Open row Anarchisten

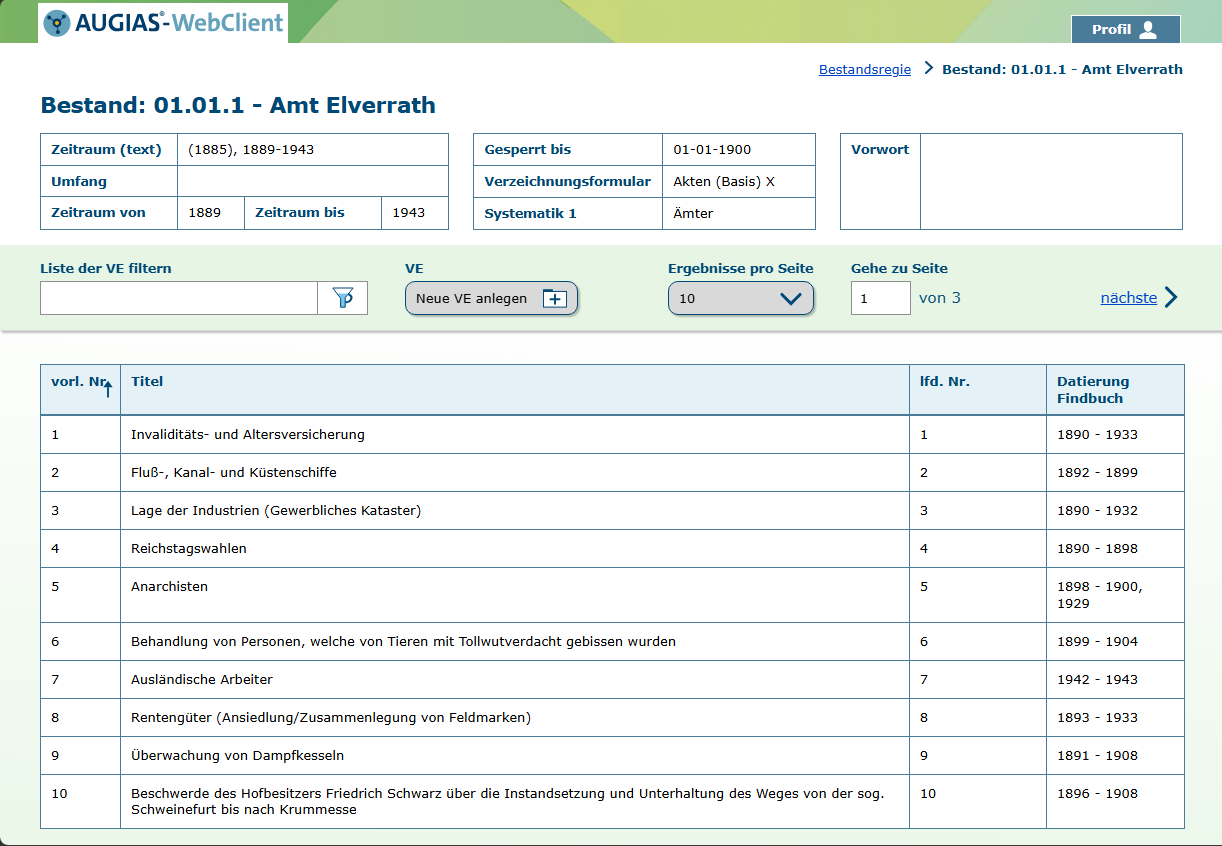tap(612, 595)
